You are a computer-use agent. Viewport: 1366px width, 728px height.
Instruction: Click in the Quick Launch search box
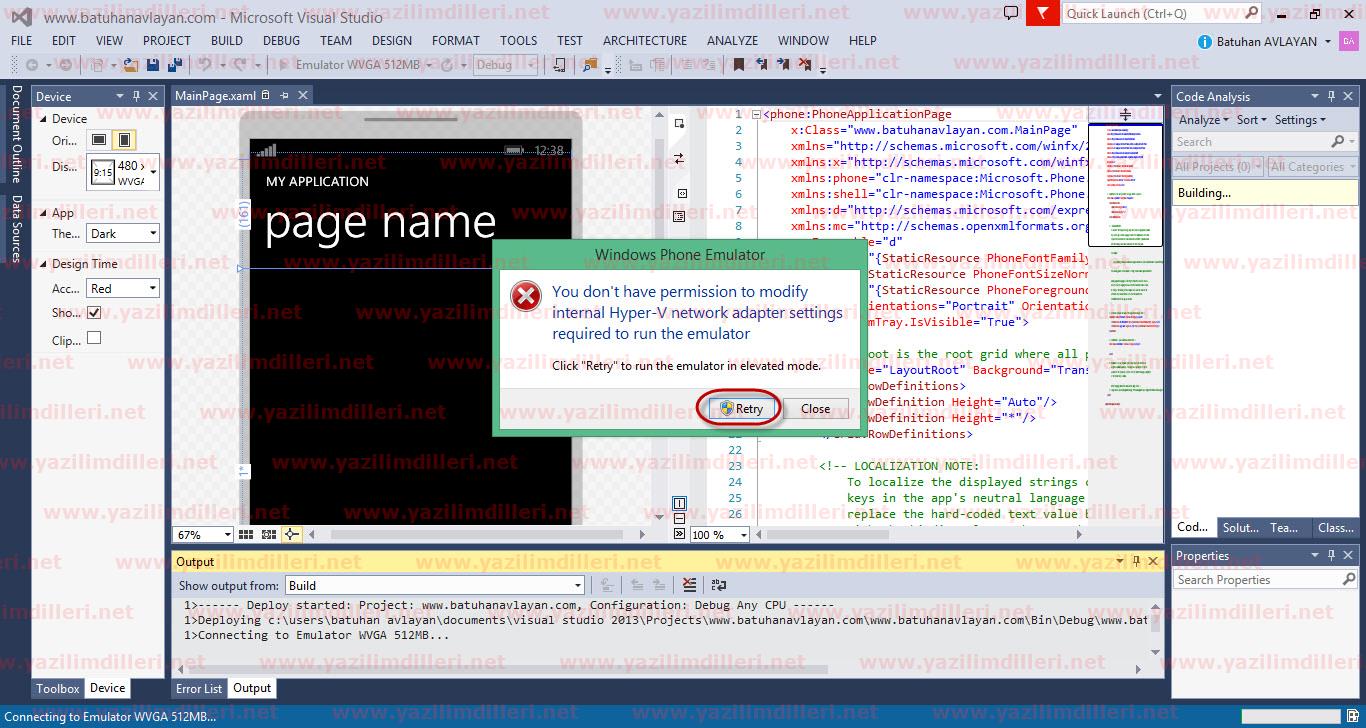(x=1160, y=14)
